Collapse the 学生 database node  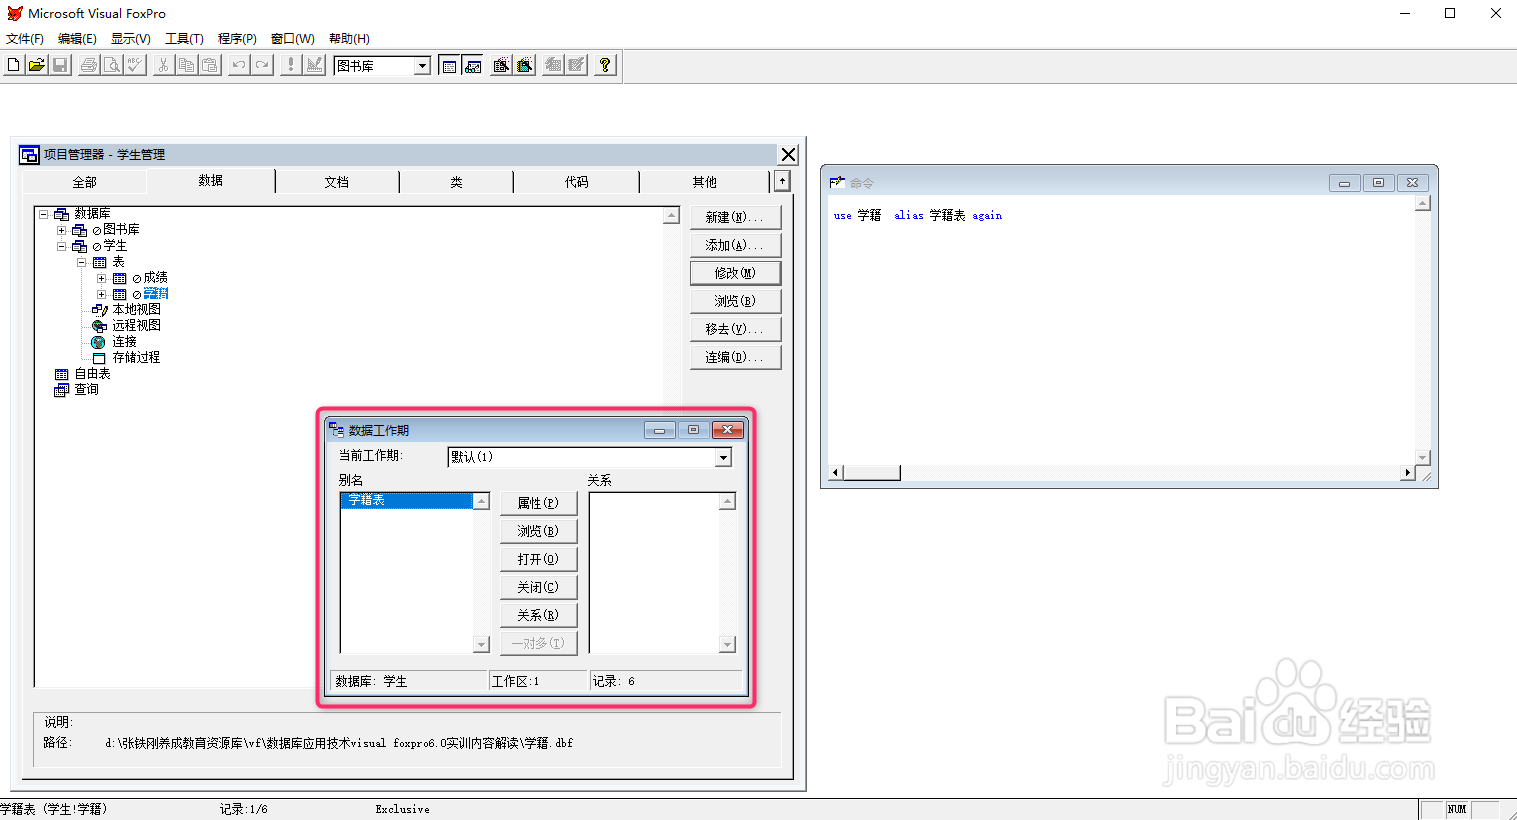click(62, 246)
